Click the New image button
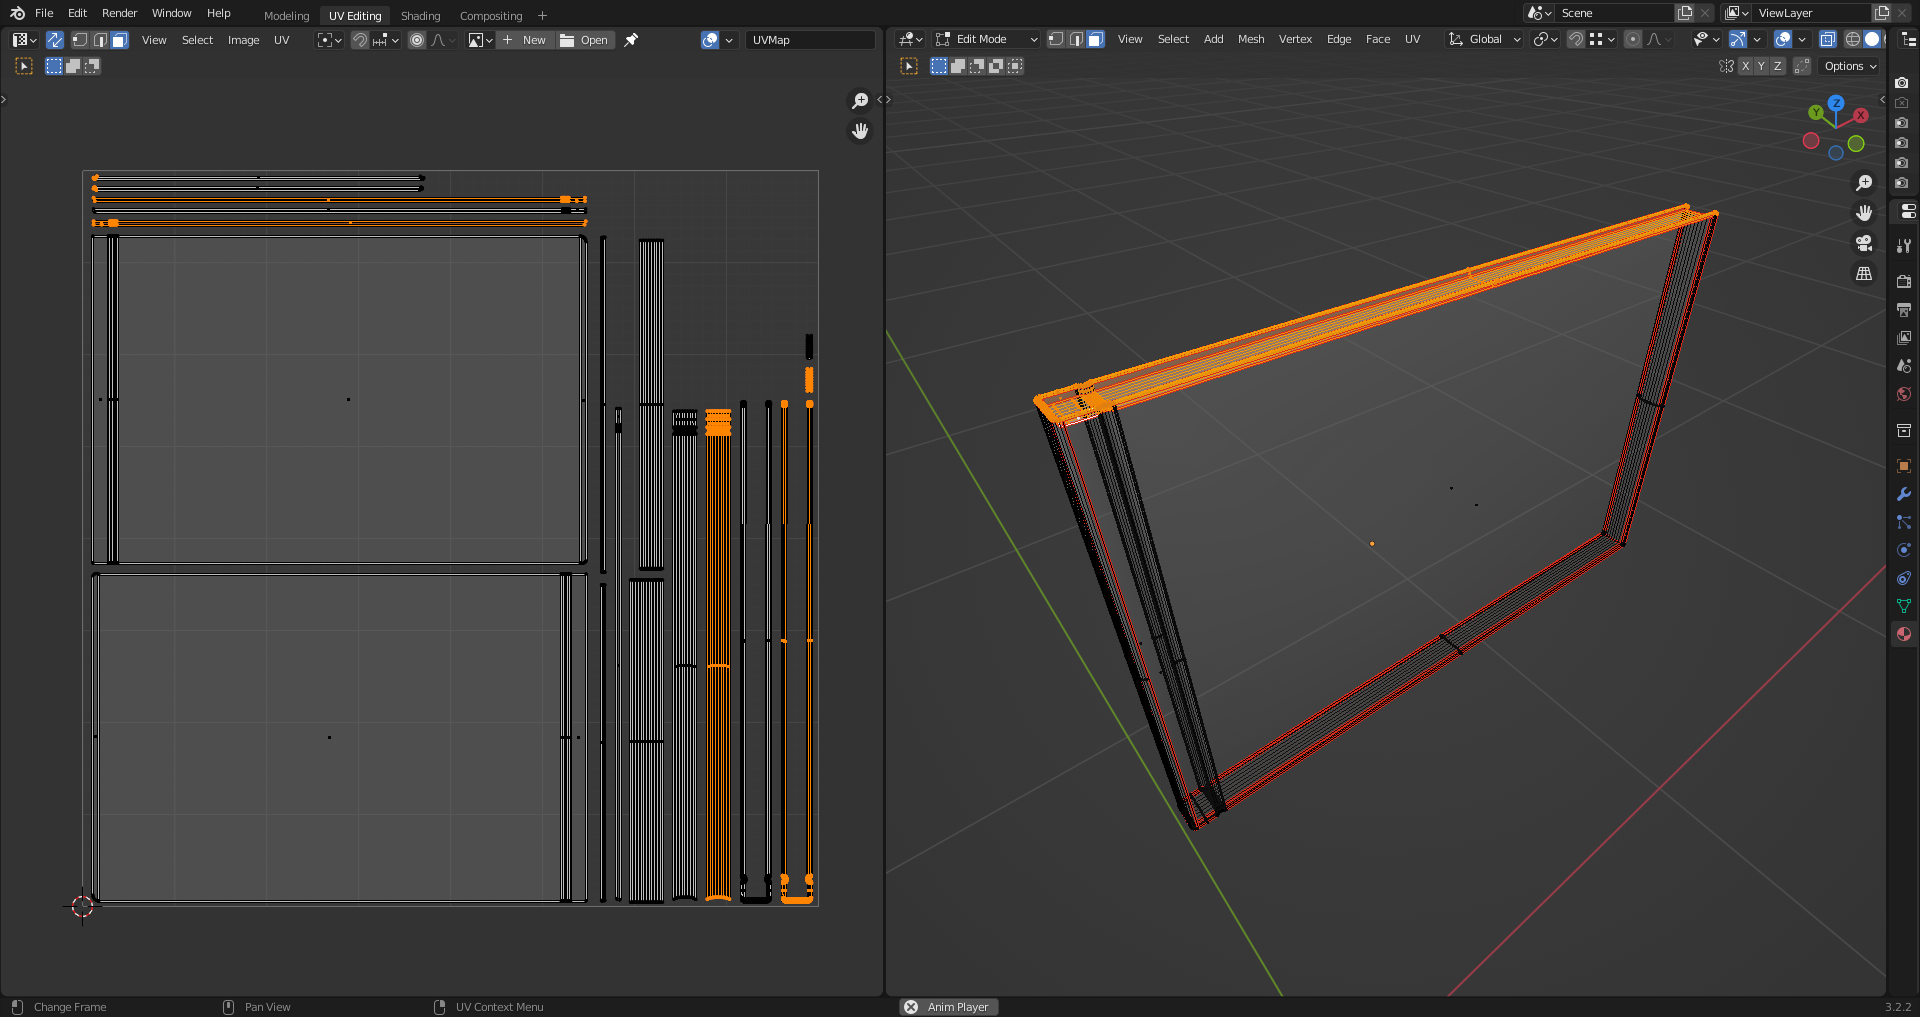This screenshot has width=1920, height=1017. 525,40
